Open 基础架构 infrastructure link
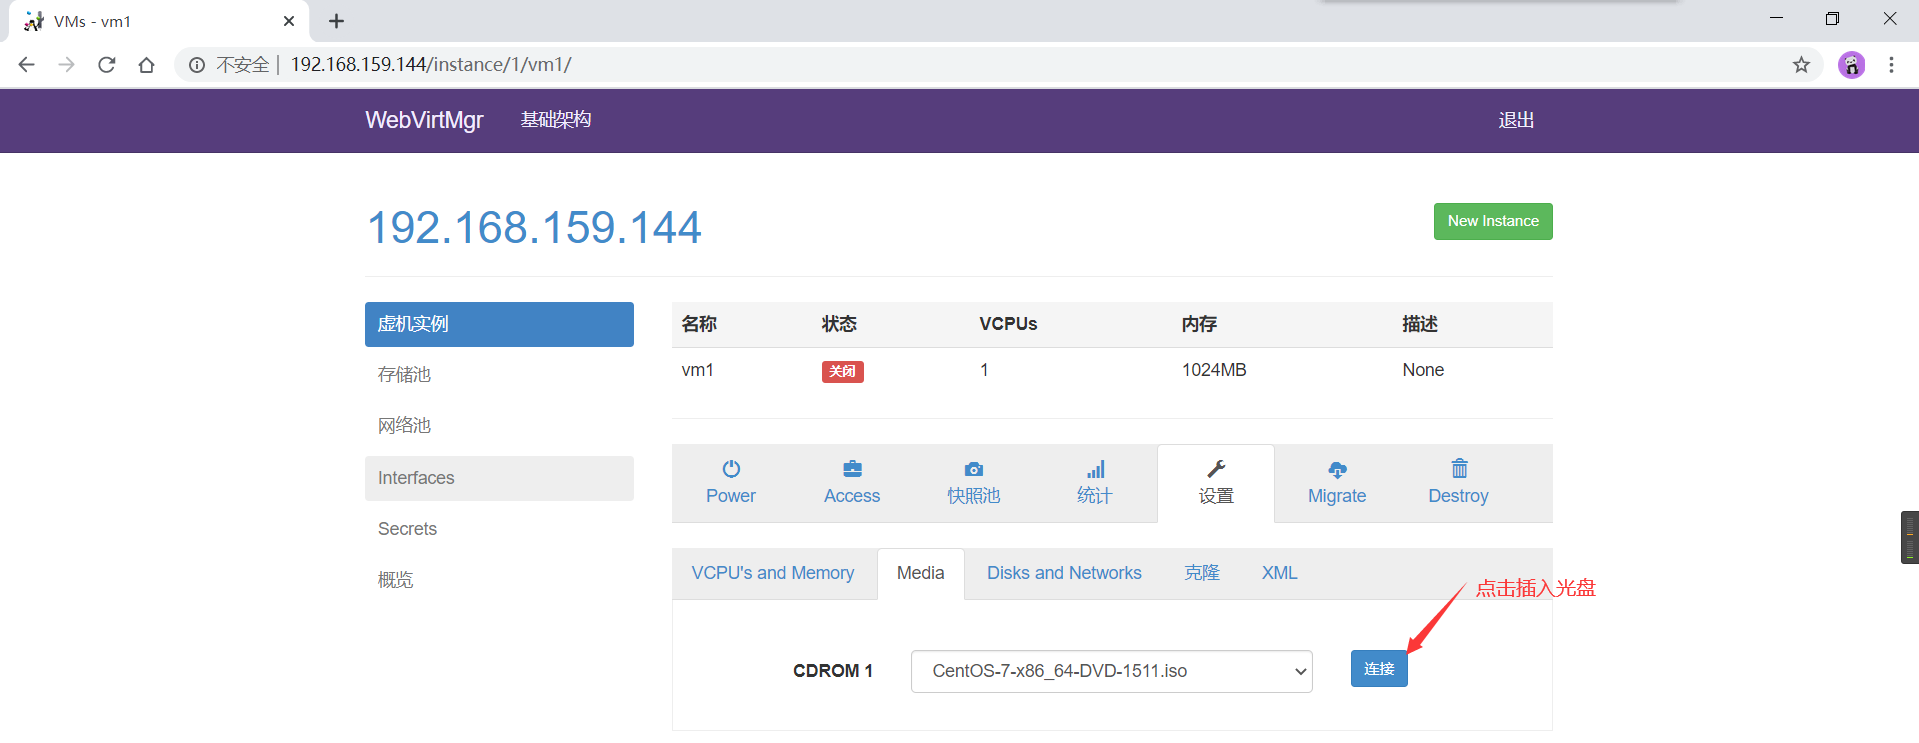Image resolution: width=1919 pixels, height=743 pixels. point(556,120)
